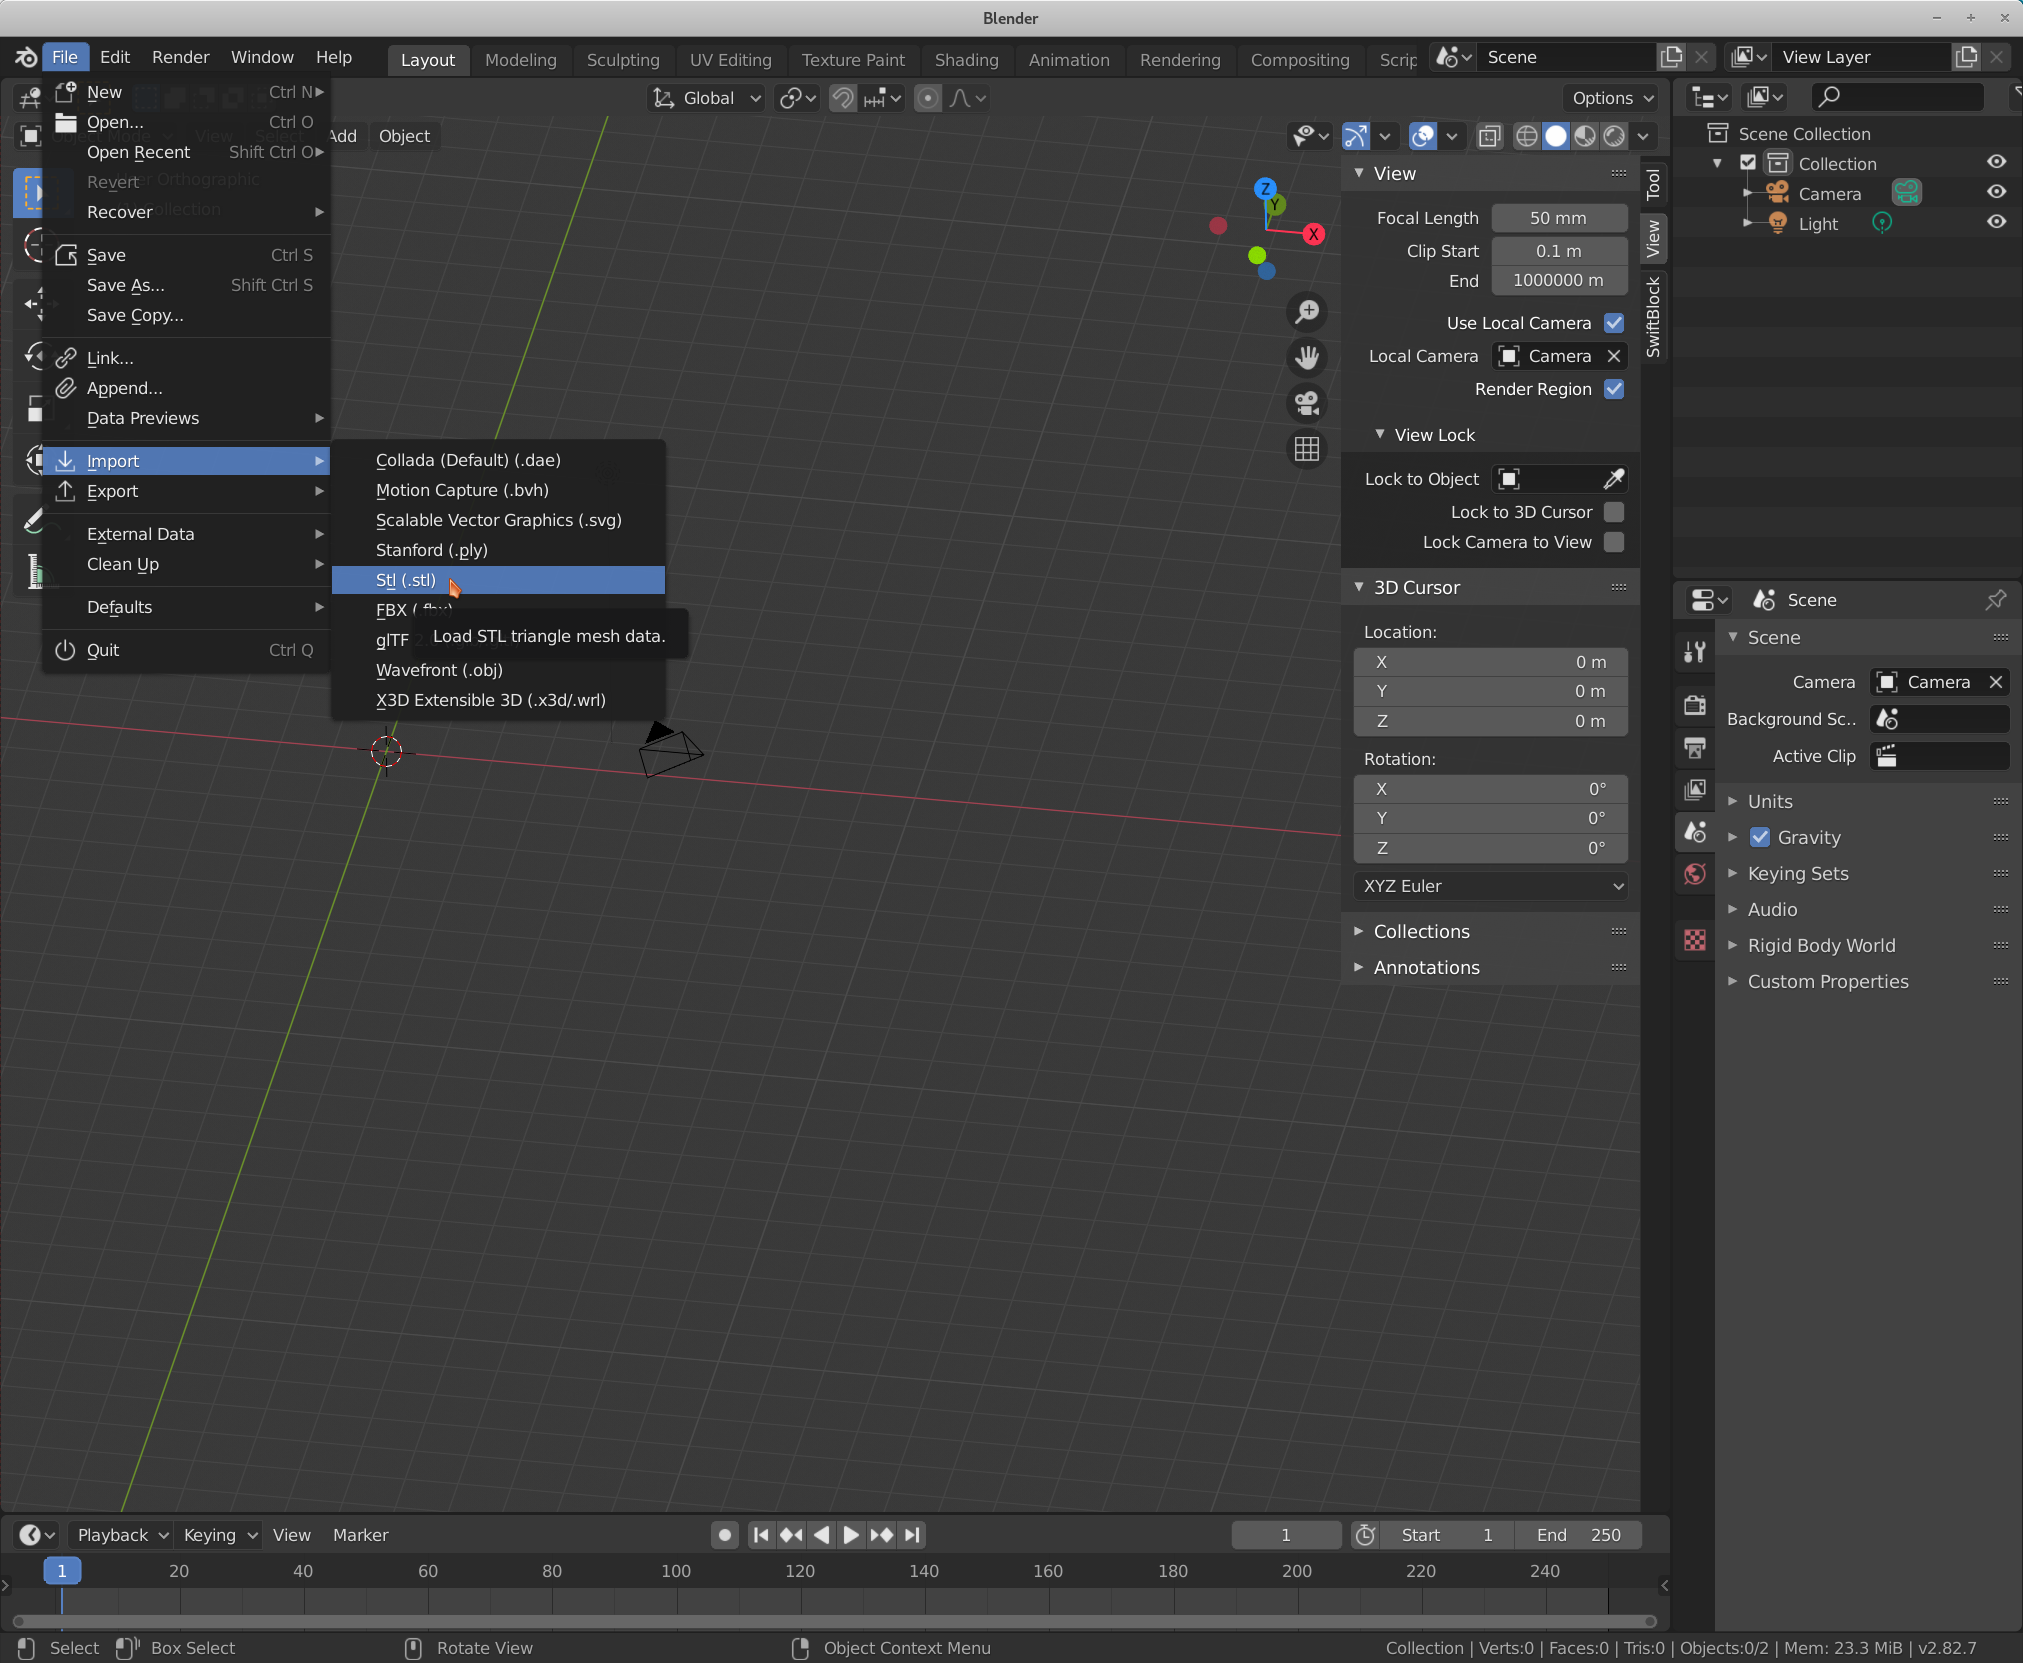
Task: Choose Wavefront (.obj) import option
Action: coord(439,670)
